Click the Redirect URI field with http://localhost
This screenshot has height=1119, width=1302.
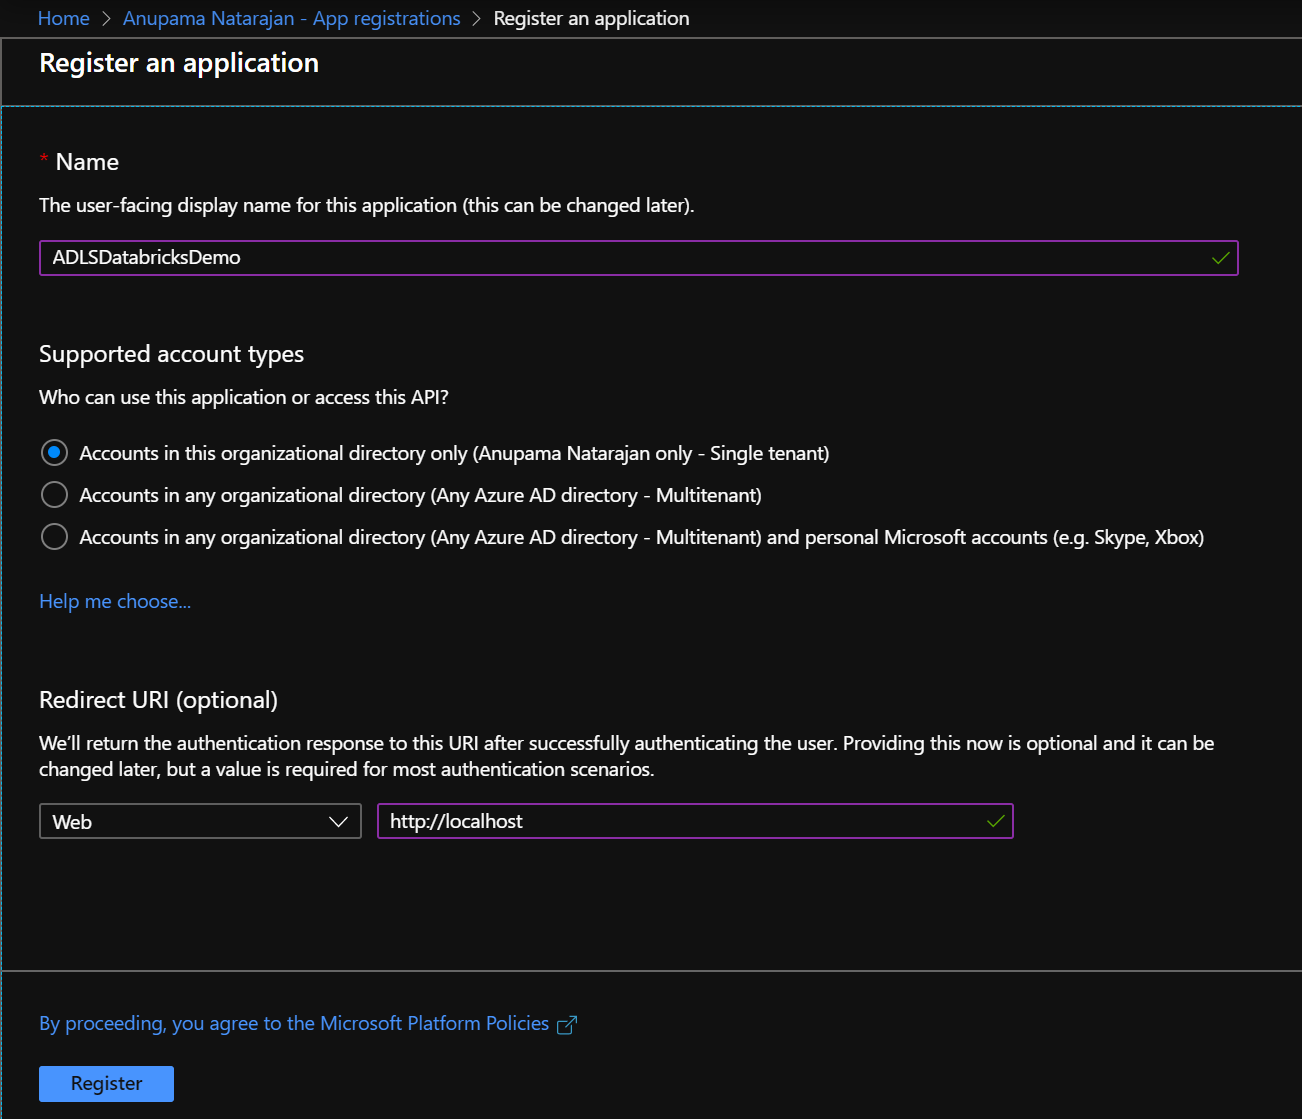click(x=695, y=821)
